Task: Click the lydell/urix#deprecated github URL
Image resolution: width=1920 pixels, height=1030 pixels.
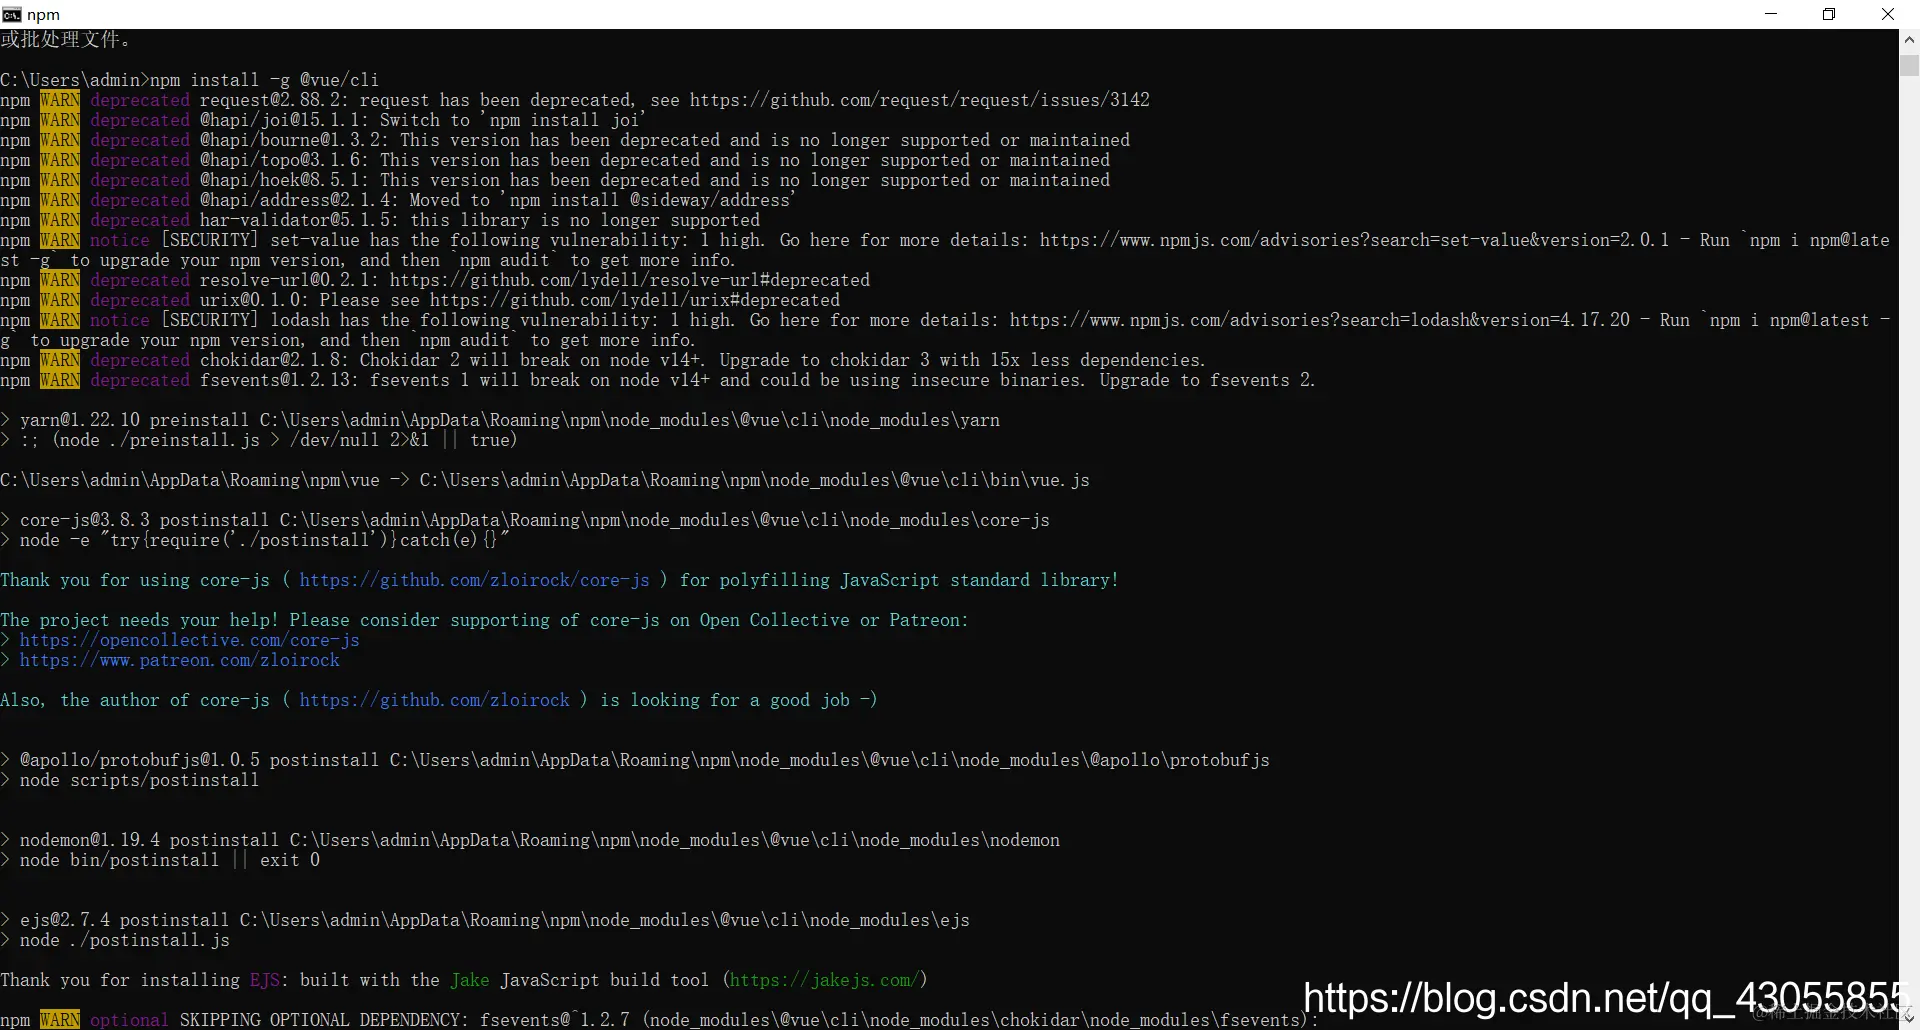Action: (634, 300)
